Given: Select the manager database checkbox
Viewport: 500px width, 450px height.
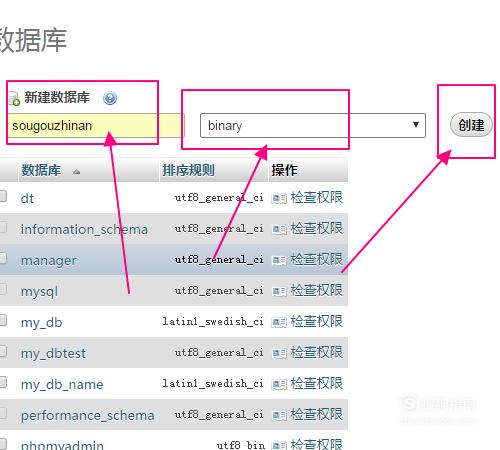Looking at the screenshot, I should (3, 258).
